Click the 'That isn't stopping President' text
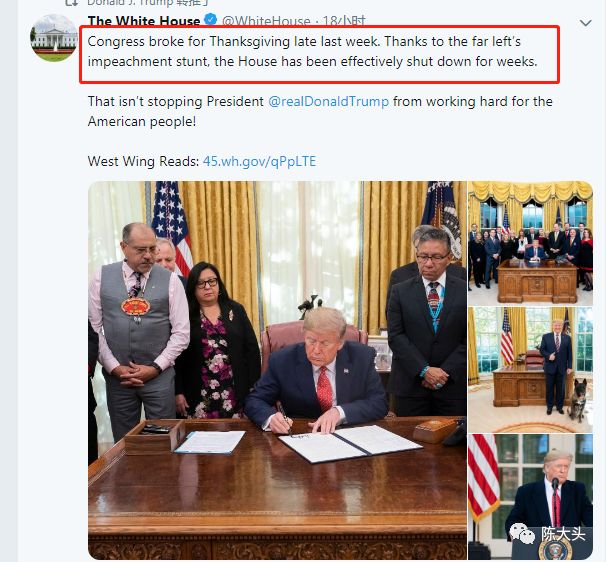The height and width of the screenshot is (562, 606). [176, 102]
